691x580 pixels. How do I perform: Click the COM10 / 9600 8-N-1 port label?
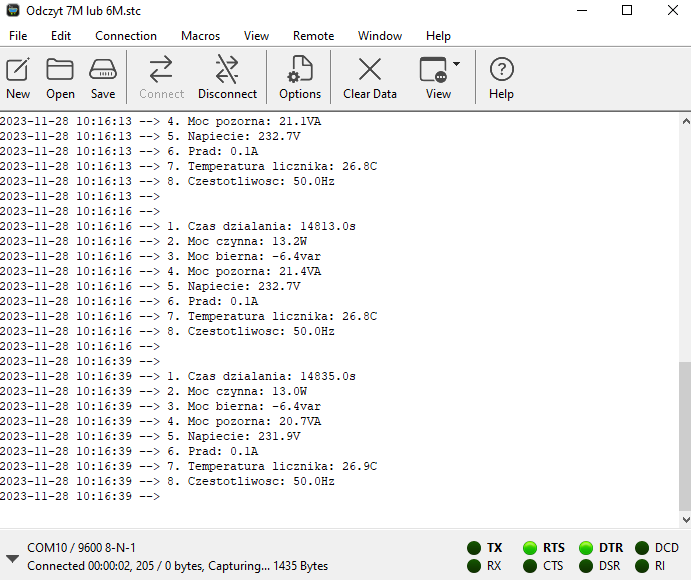click(x=82, y=548)
